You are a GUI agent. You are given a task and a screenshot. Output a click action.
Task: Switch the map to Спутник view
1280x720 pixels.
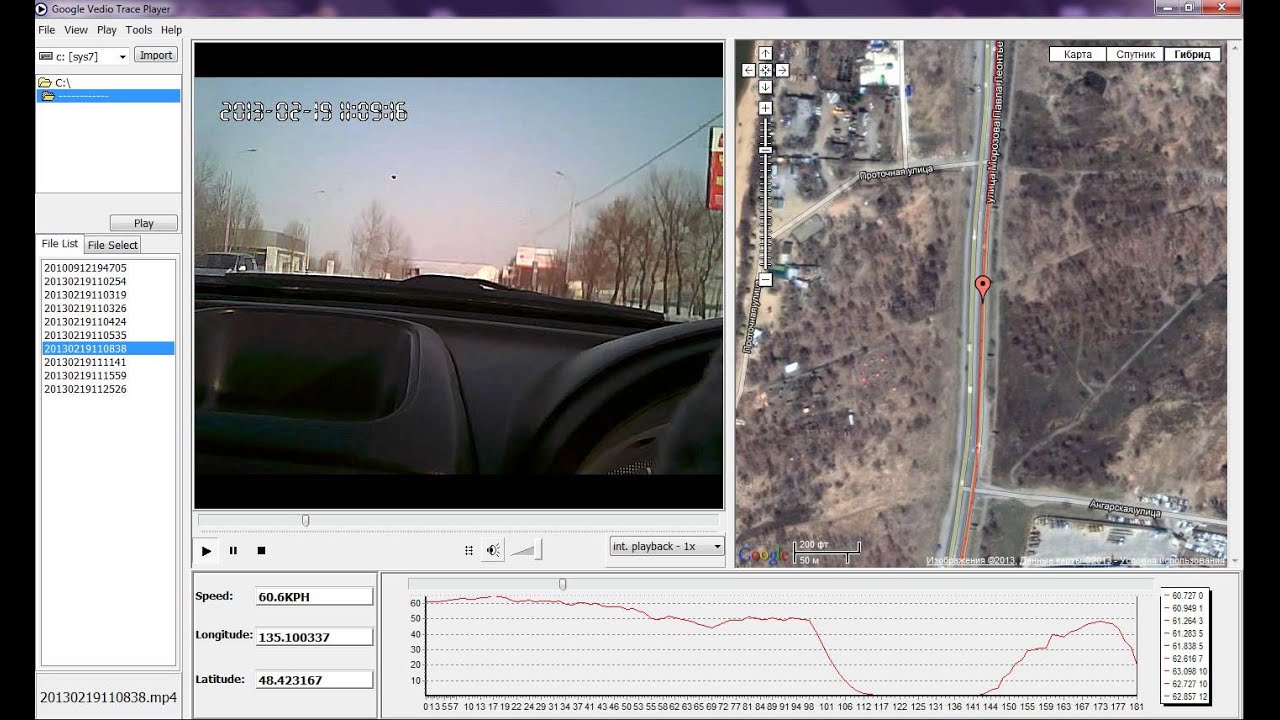pyautogui.click(x=1135, y=54)
